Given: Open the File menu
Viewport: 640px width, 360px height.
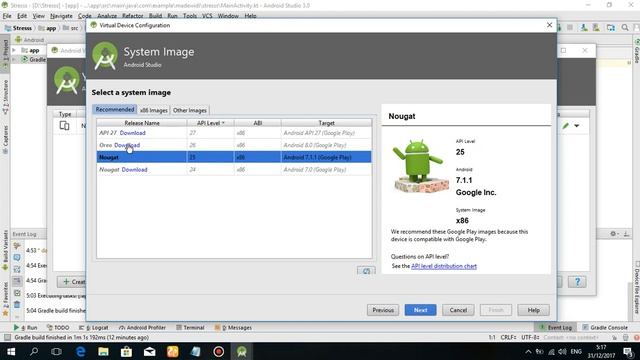Looking at the screenshot, I should [x=7, y=16].
